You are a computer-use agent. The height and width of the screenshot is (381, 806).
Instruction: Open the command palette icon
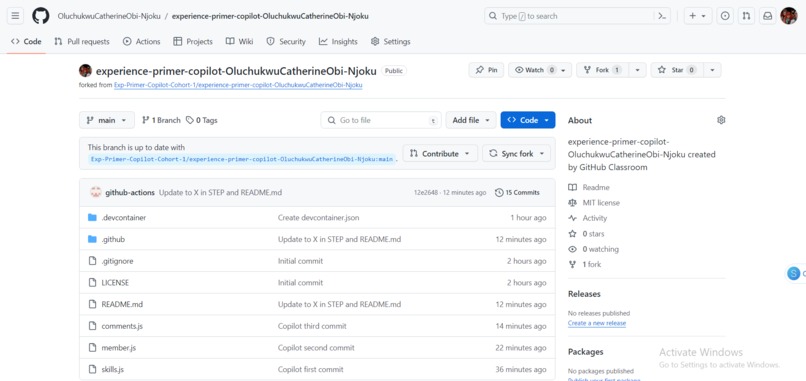point(663,16)
